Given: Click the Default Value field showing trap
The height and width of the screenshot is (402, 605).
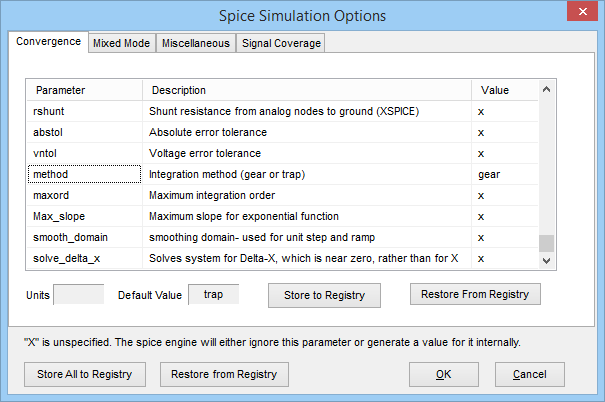Looking at the screenshot, I should click(212, 294).
